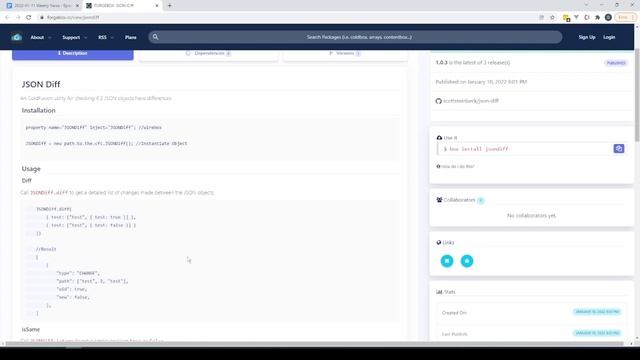The height and width of the screenshot is (360, 640).
Task: Click the No collaborators yet text
Action: 531,216
